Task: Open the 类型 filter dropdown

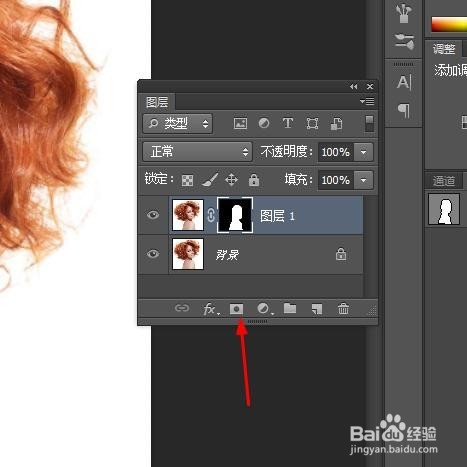Action: click(x=177, y=124)
